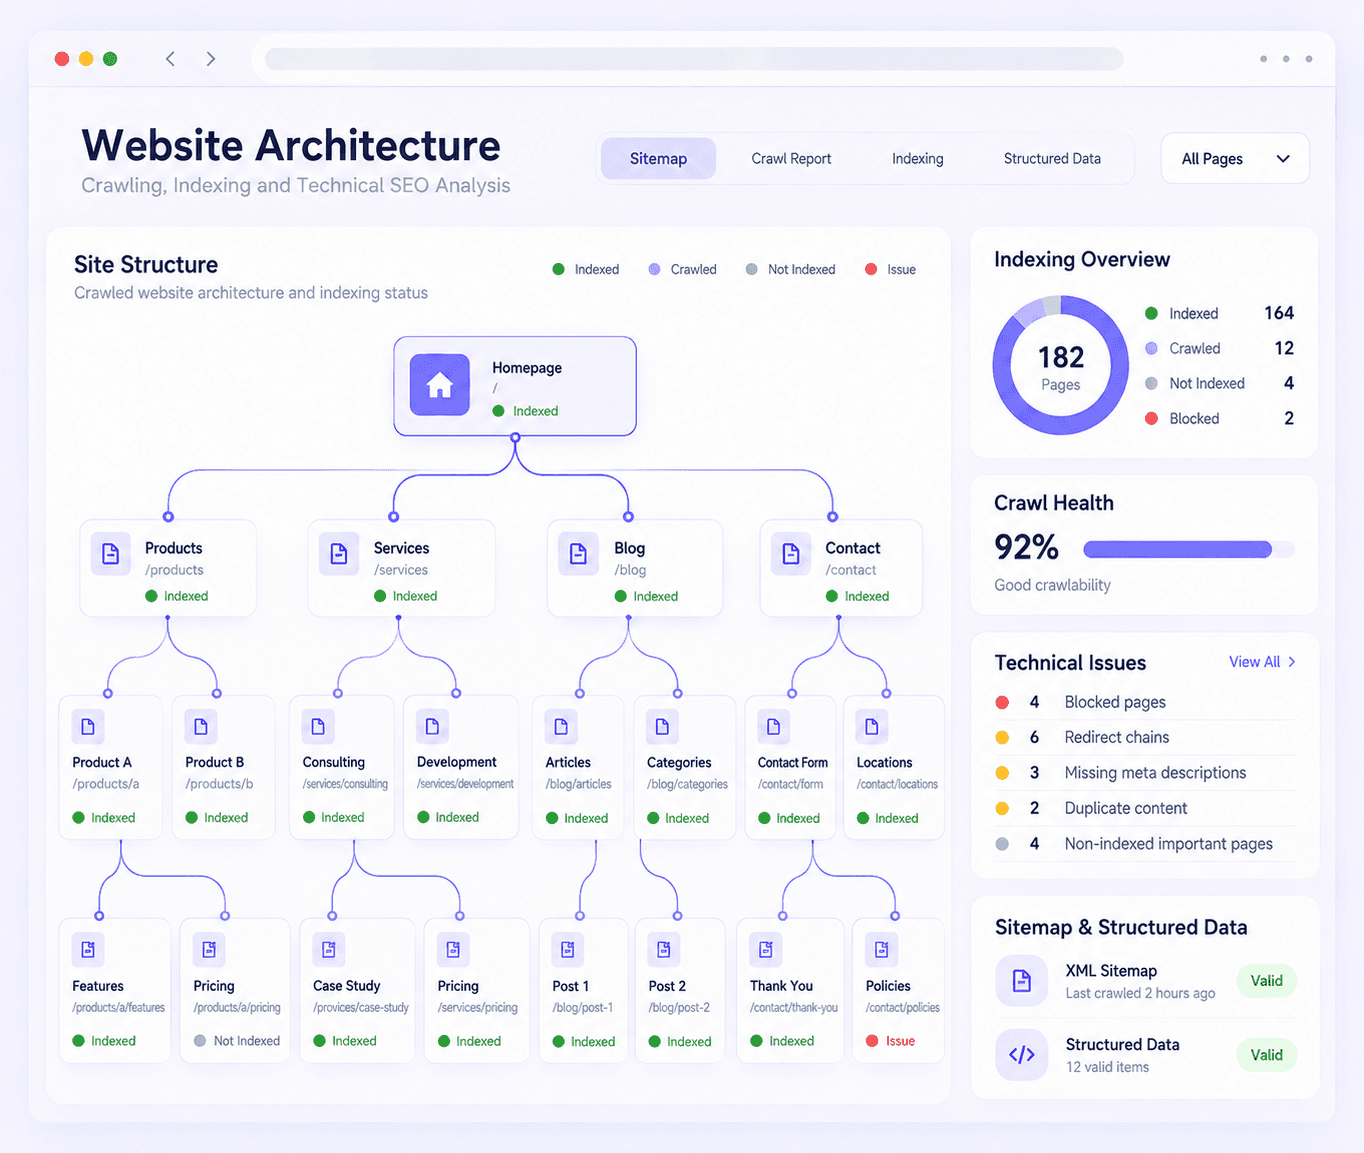Click the Homepage house icon
The height and width of the screenshot is (1153, 1364).
pyautogui.click(x=440, y=385)
